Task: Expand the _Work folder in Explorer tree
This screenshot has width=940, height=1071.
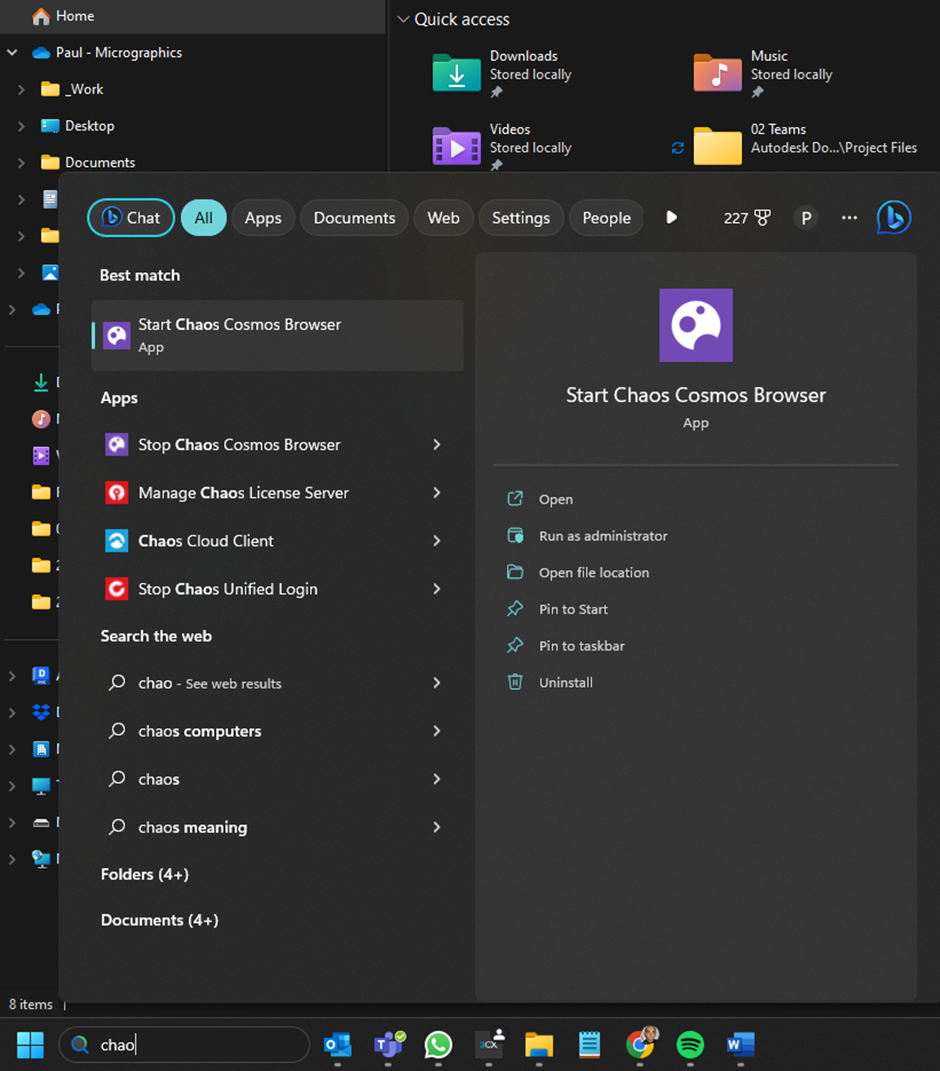Action: (x=21, y=89)
